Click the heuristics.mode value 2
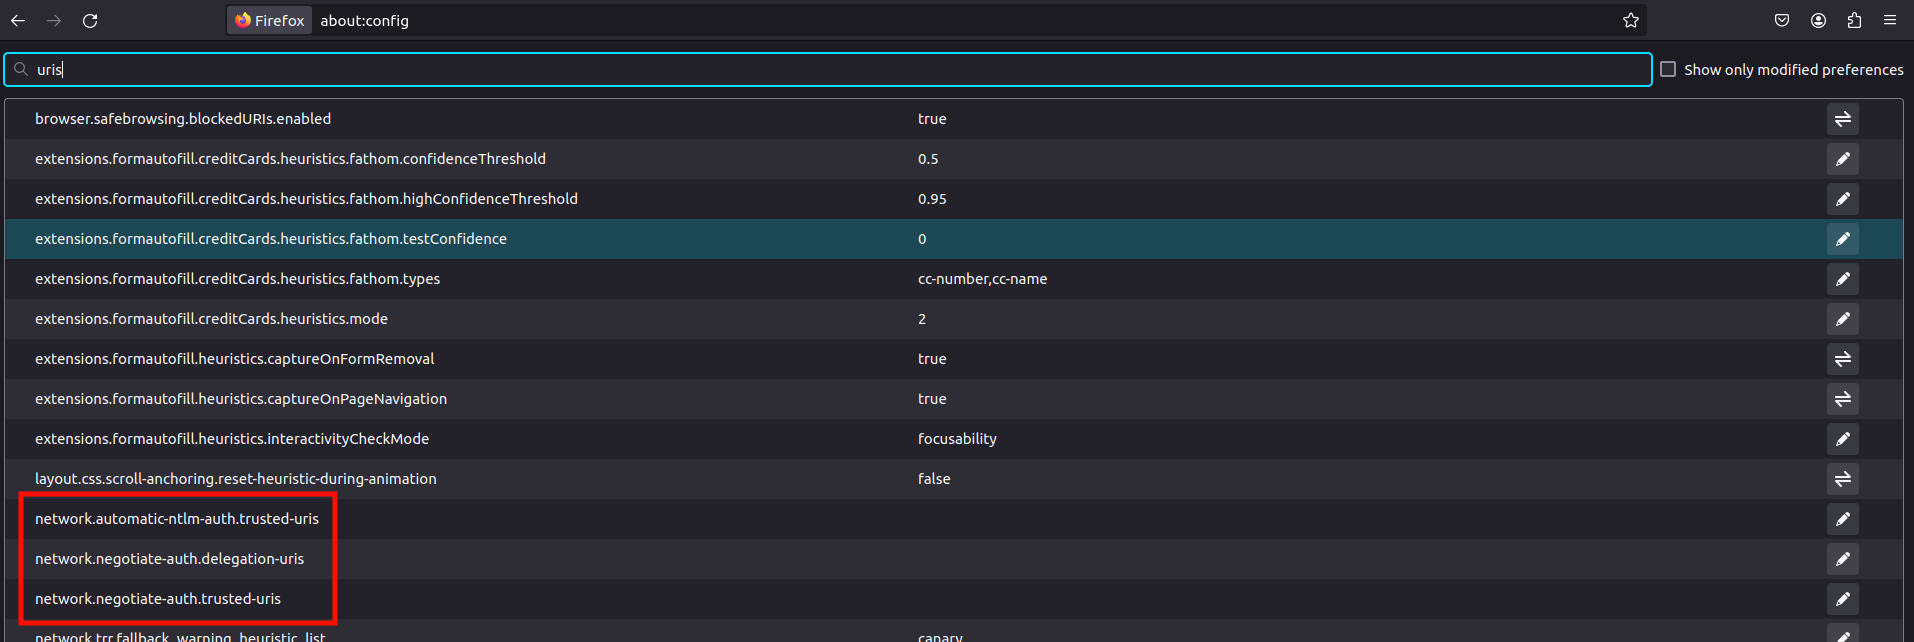1914x642 pixels. tap(922, 319)
